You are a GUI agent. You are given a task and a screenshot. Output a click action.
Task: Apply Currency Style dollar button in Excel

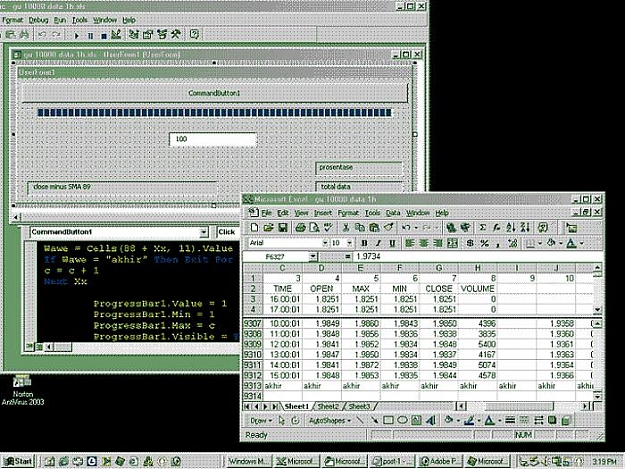(x=470, y=243)
